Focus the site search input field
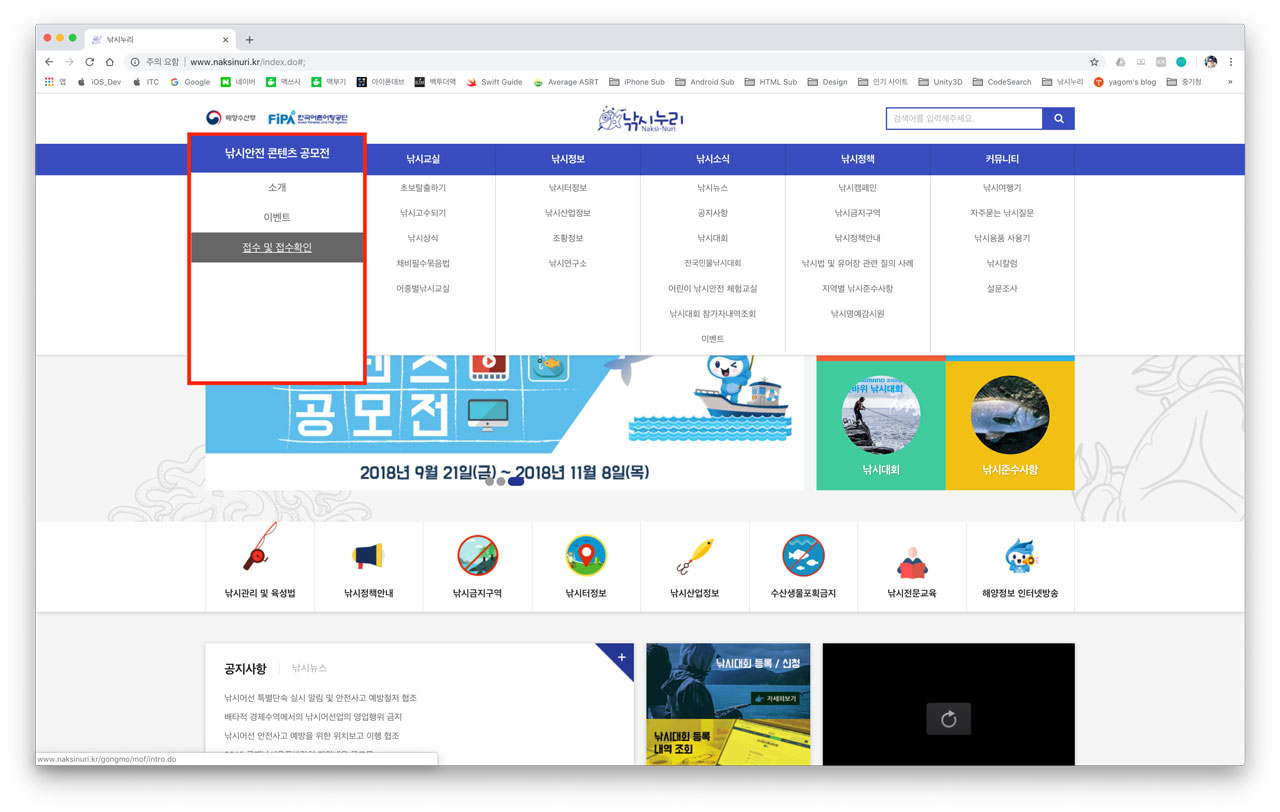The image size is (1280, 812). pyautogui.click(x=963, y=119)
